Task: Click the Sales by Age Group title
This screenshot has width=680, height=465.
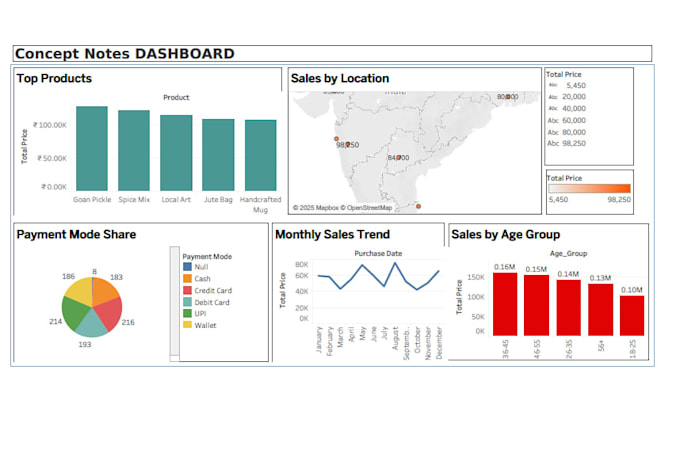Action: point(506,235)
